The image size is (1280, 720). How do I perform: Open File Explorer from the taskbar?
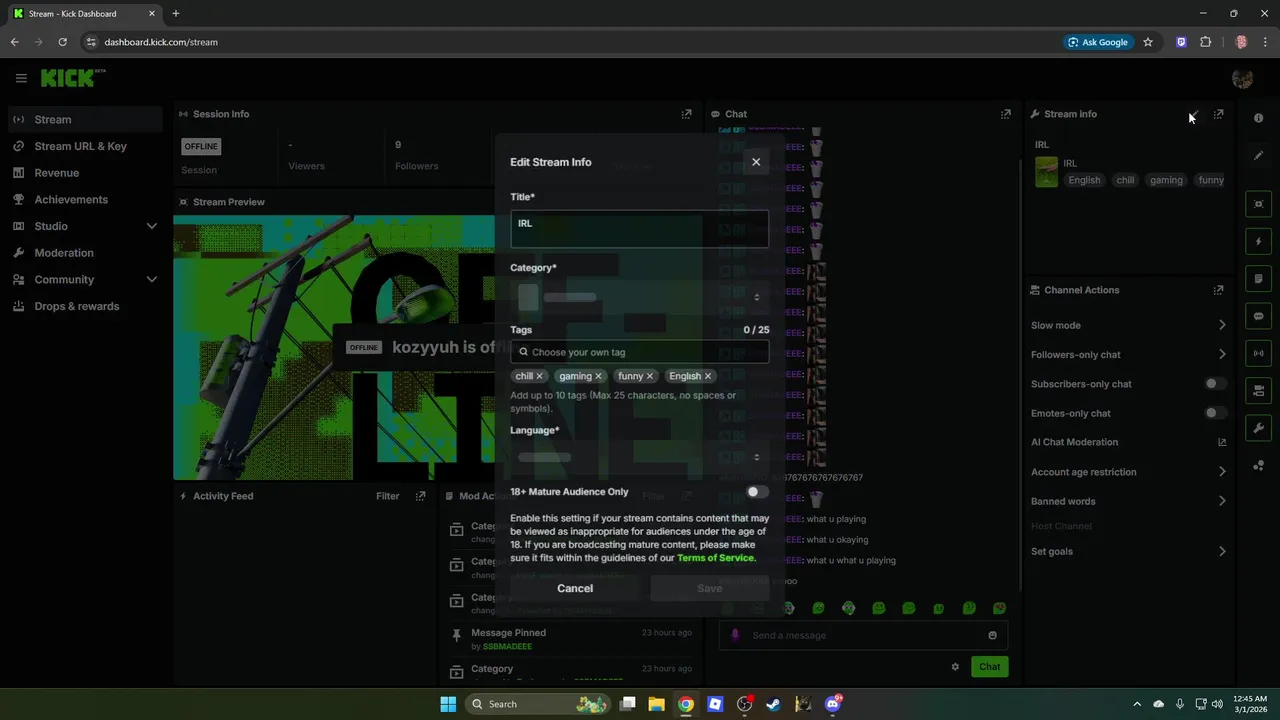pos(656,704)
